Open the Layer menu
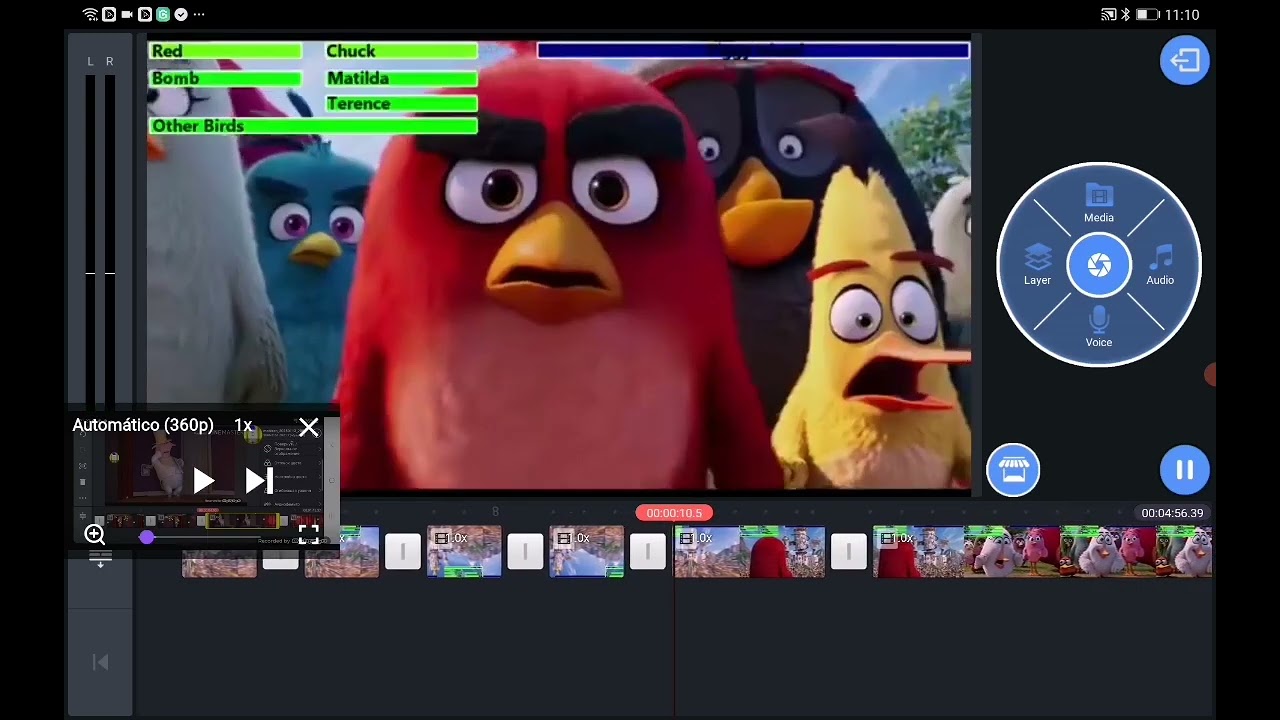 1037,266
